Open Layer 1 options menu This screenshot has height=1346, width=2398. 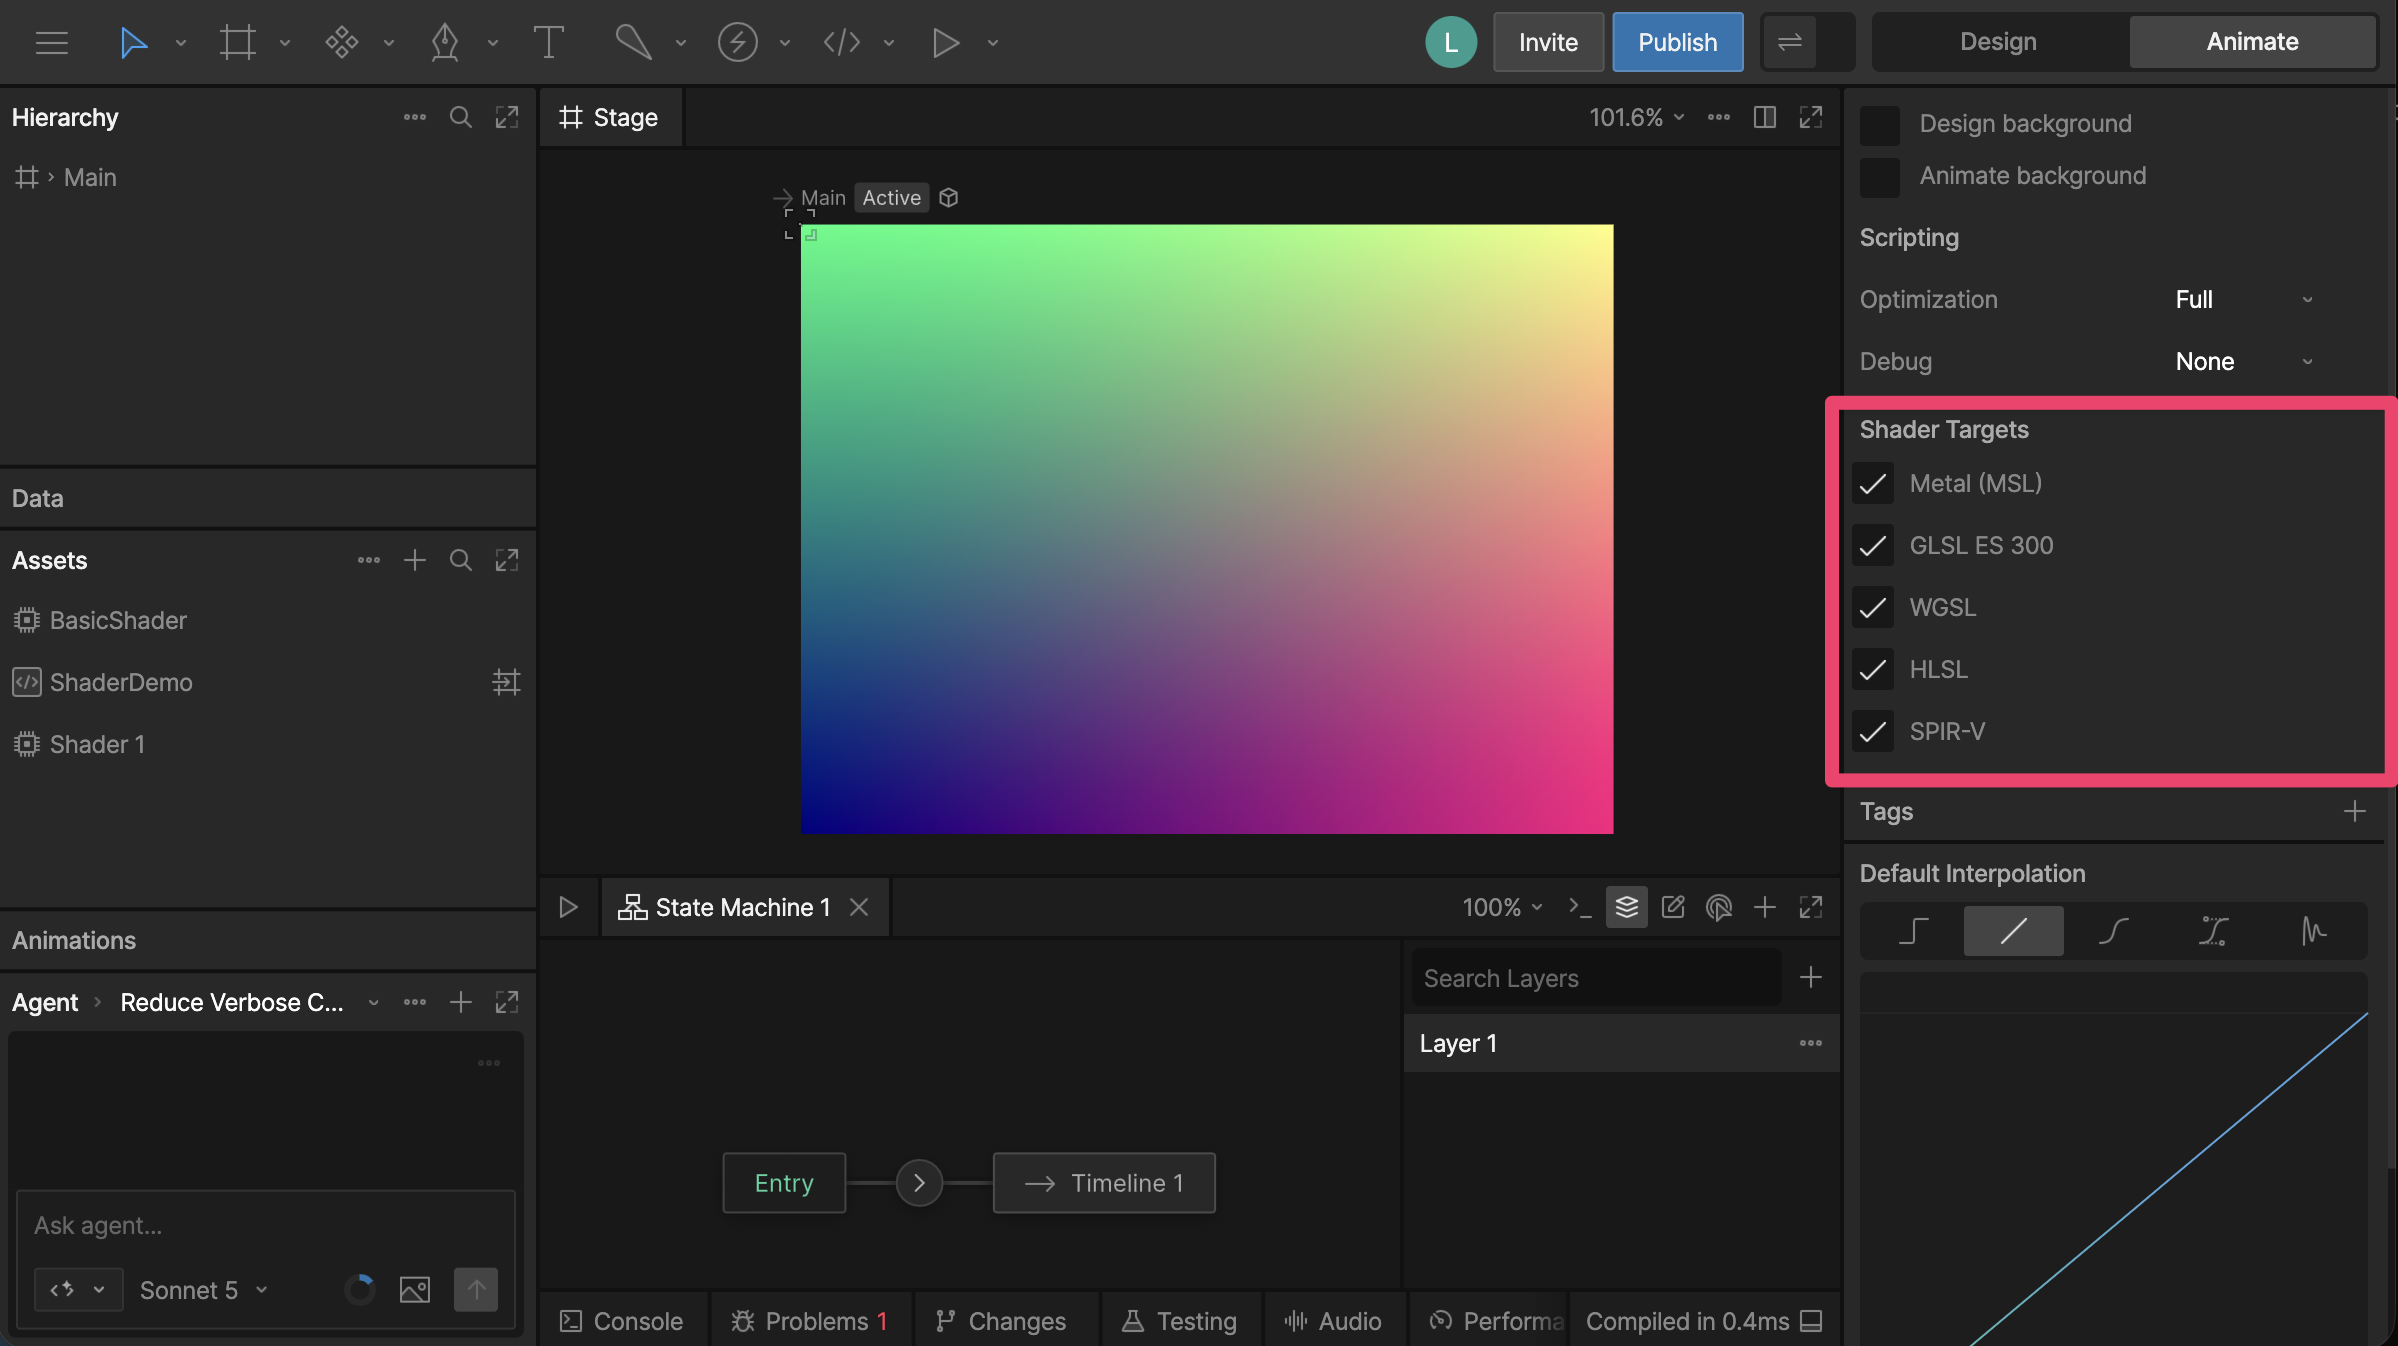click(1811, 1043)
